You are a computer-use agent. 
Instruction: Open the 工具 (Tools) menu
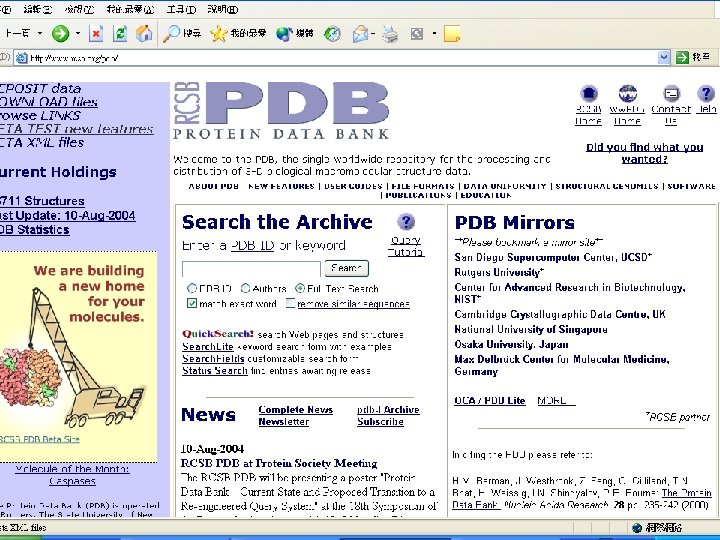coord(181,9)
